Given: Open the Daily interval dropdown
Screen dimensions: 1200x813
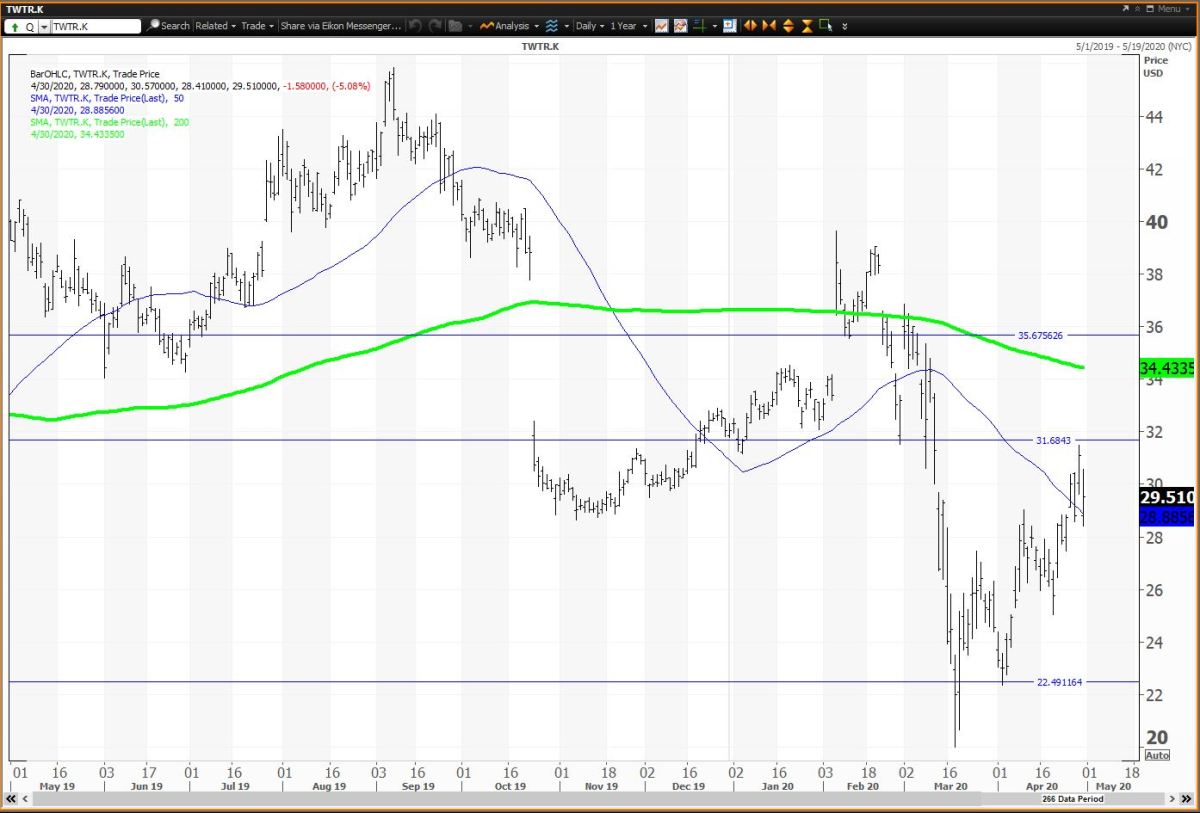Looking at the screenshot, I should (x=589, y=26).
